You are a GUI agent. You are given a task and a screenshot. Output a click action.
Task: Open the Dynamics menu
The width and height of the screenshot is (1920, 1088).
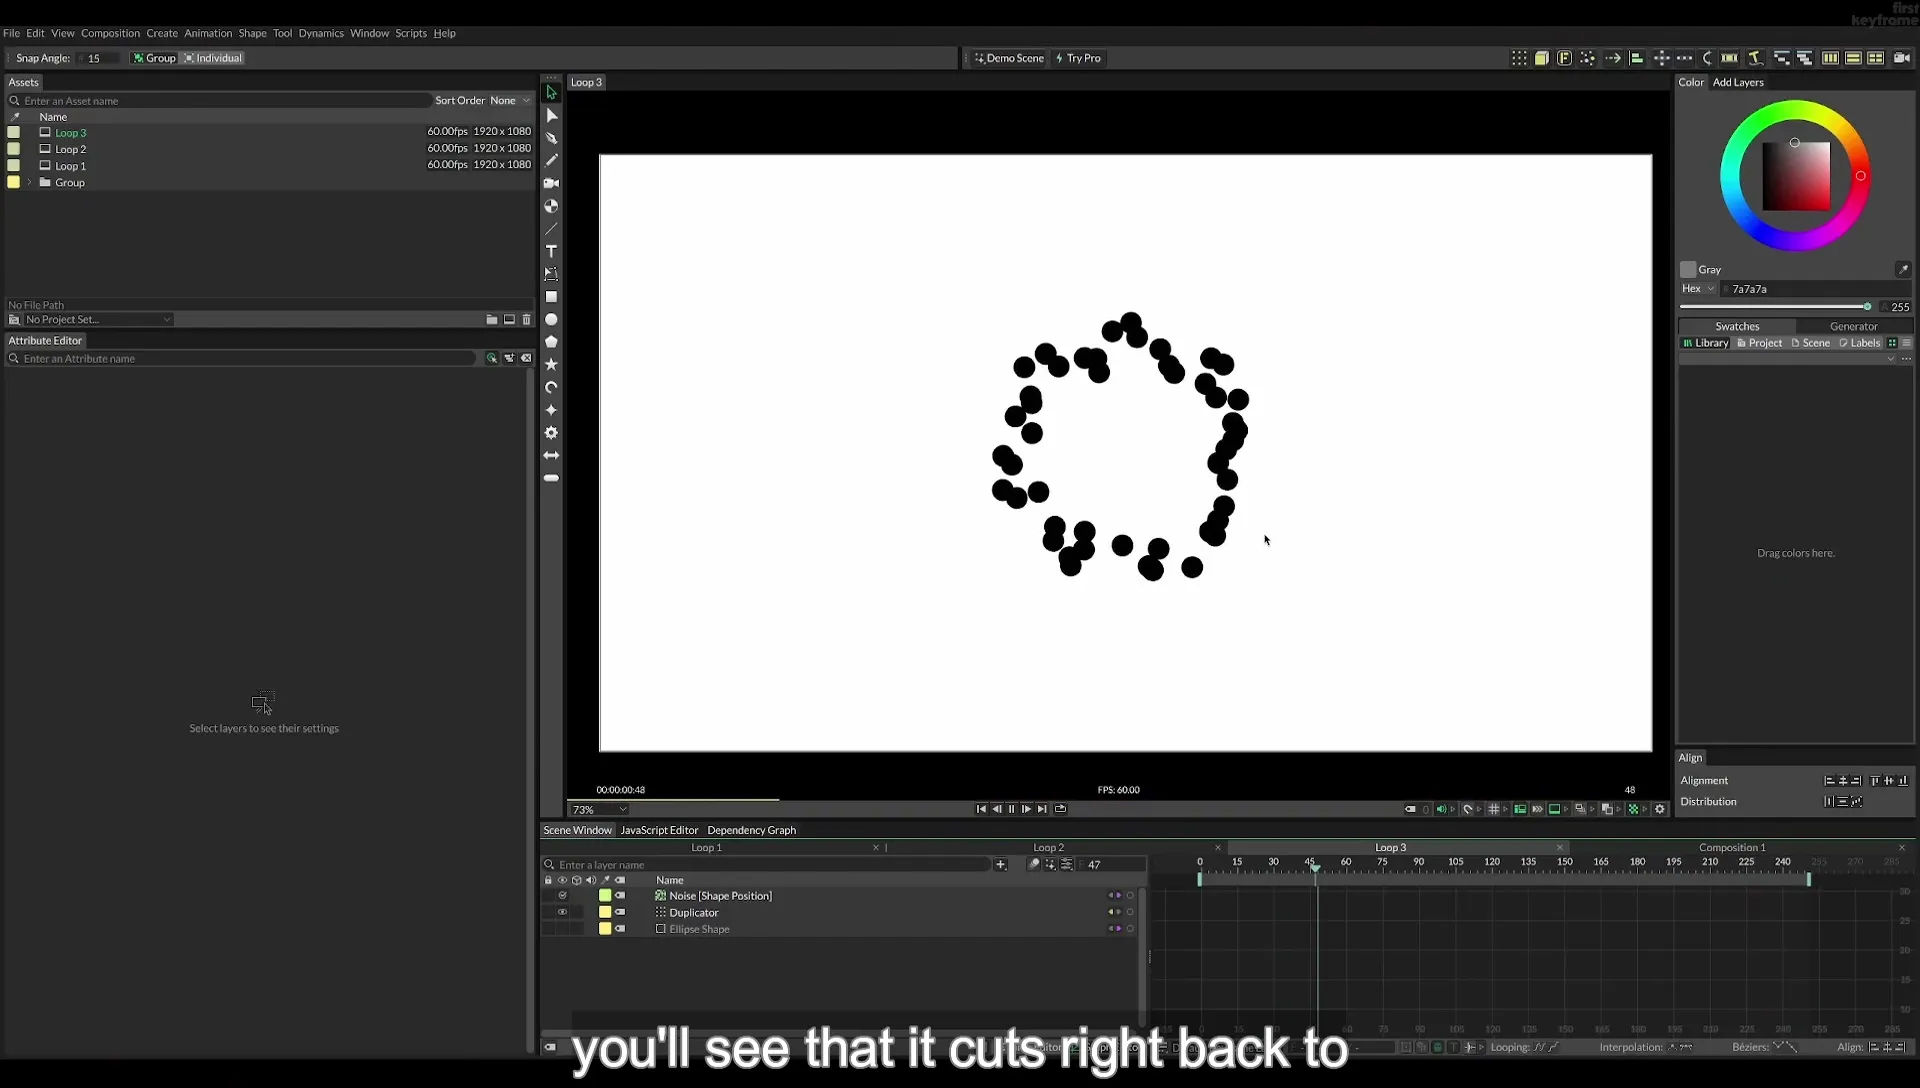coord(321,33)
